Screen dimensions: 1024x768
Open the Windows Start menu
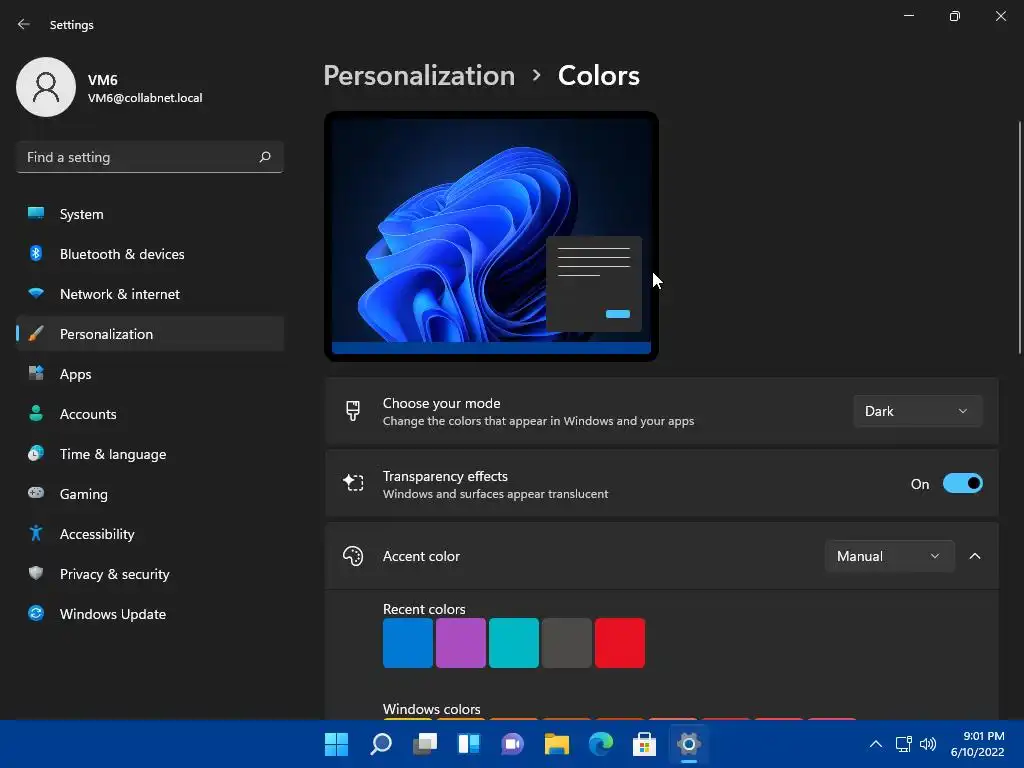tap(336, 744)
